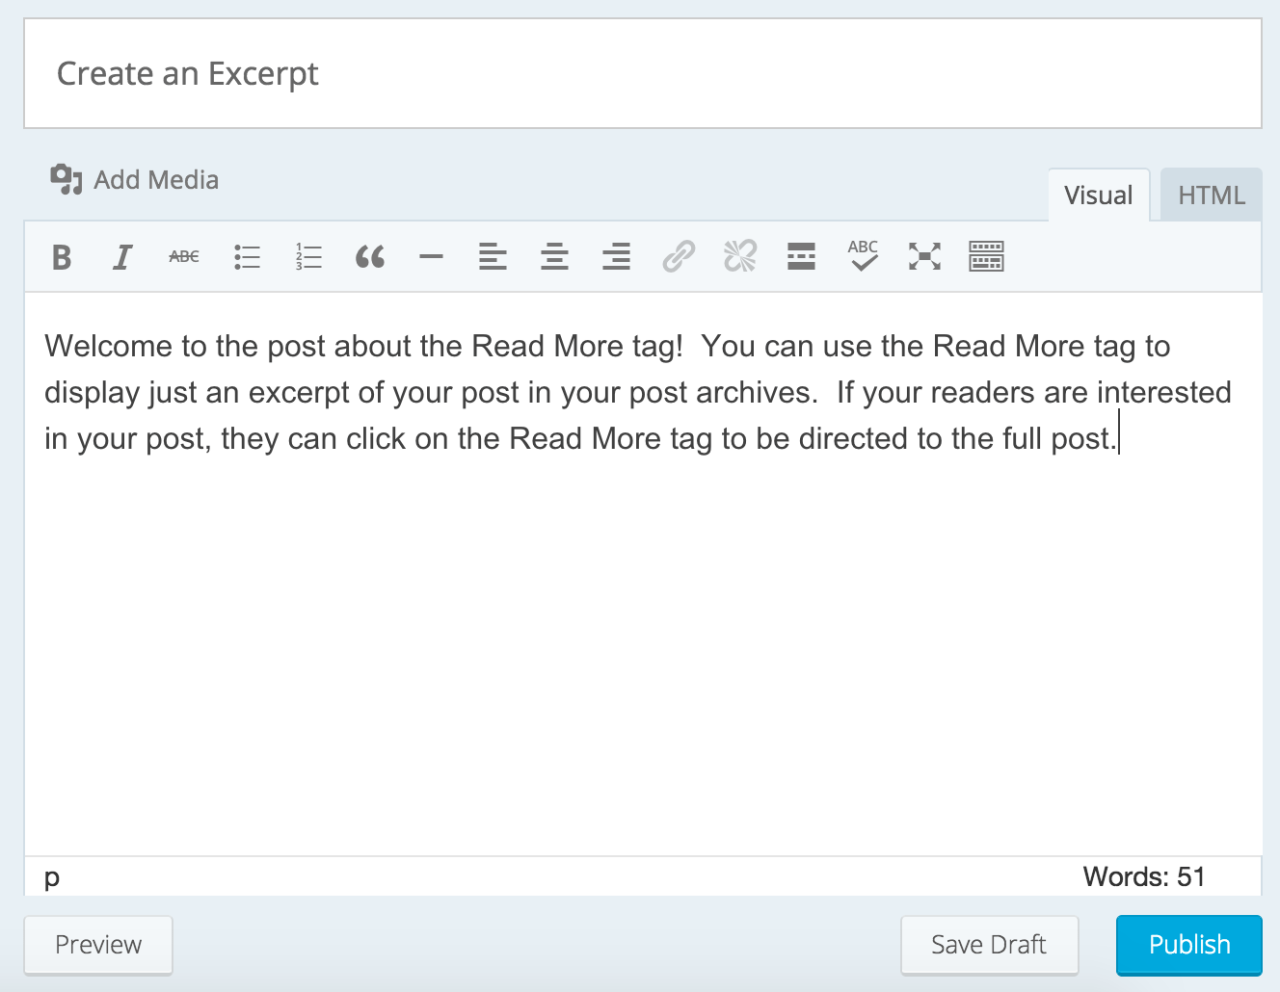Insert the Read More tag
The height and width of the screenshot is (992, 1280).
point(801,257)
